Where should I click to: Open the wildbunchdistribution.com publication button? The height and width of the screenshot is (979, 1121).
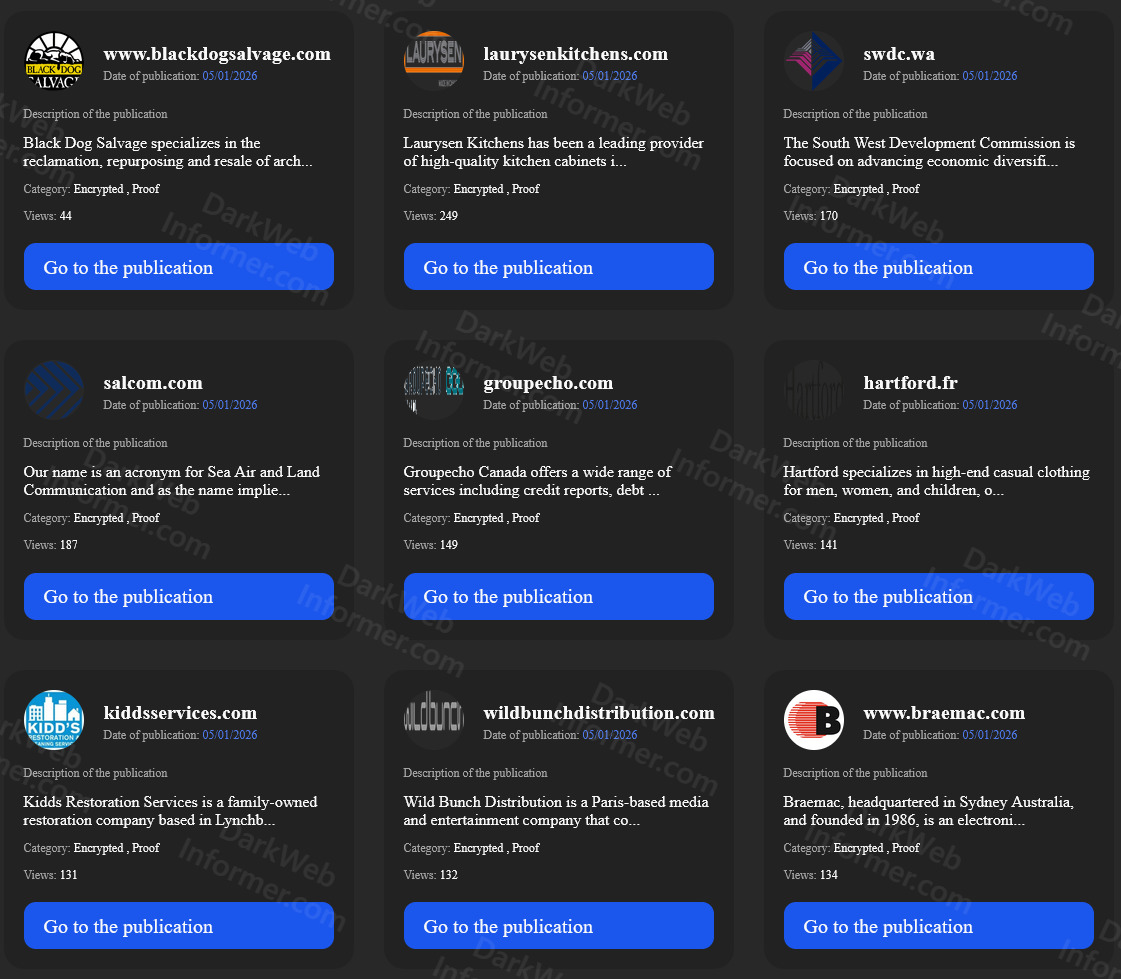point(558,926)
